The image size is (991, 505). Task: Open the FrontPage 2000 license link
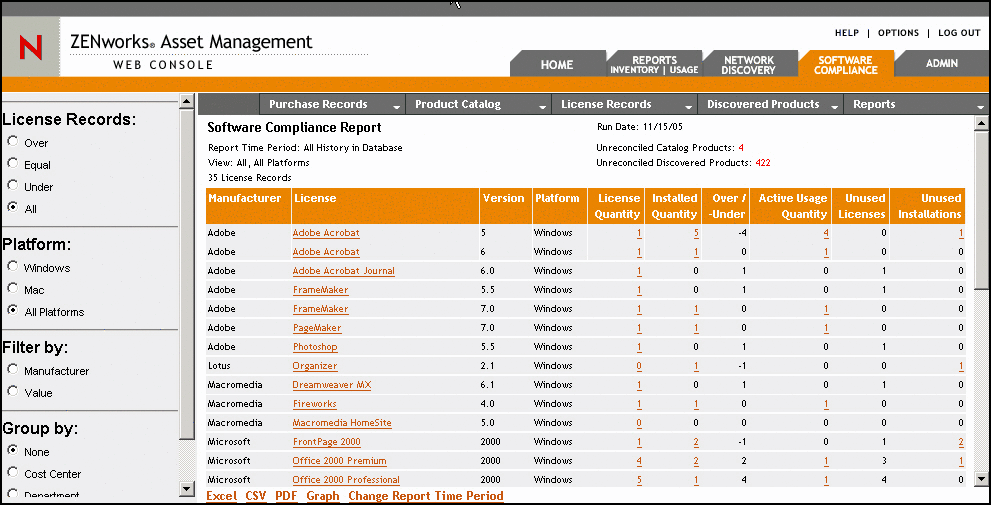[327, 441]
